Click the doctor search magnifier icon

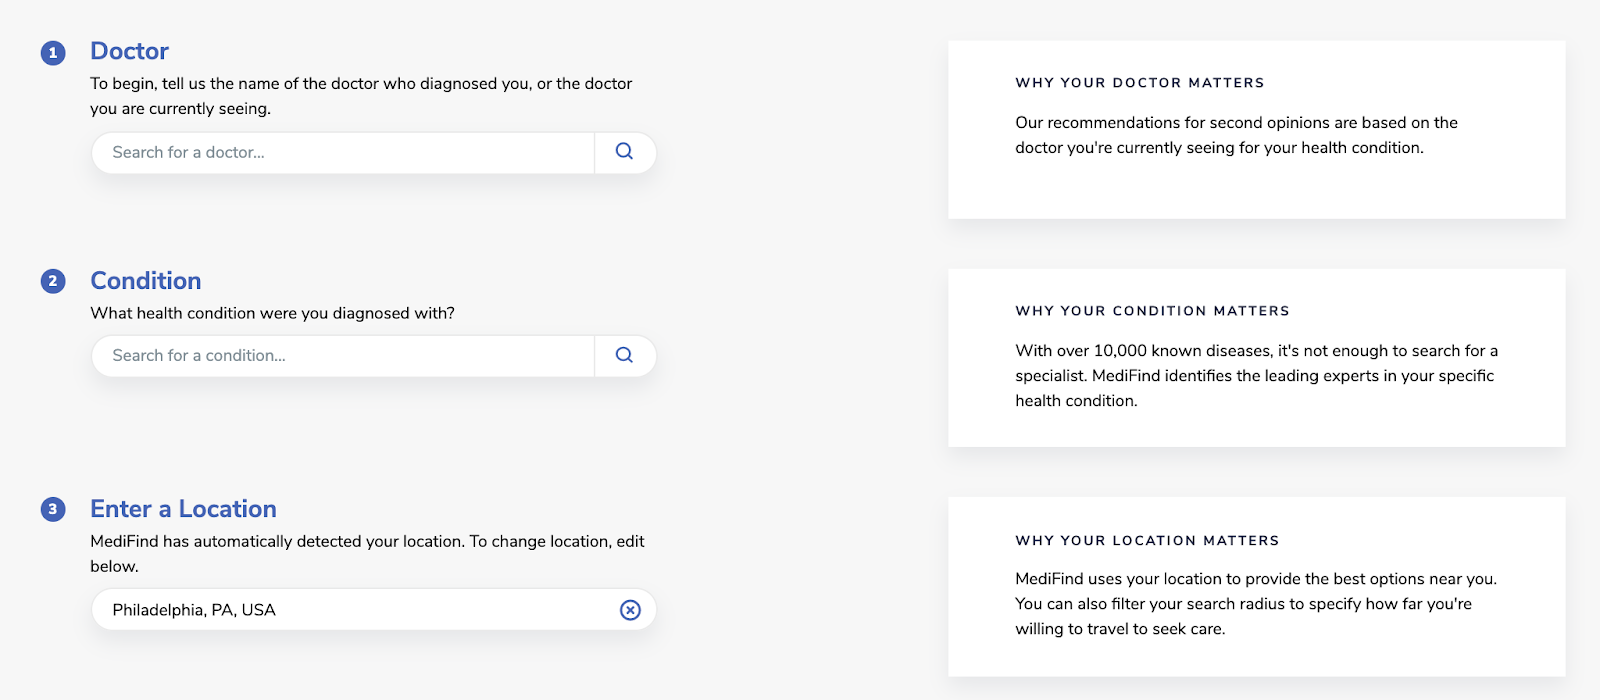[624, 152]
